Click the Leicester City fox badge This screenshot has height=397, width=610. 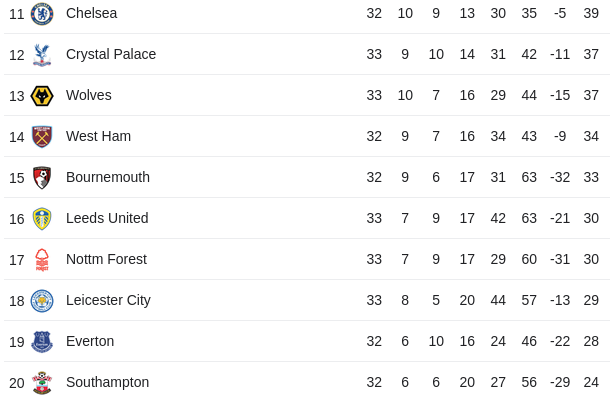click(x=42, y=301)
